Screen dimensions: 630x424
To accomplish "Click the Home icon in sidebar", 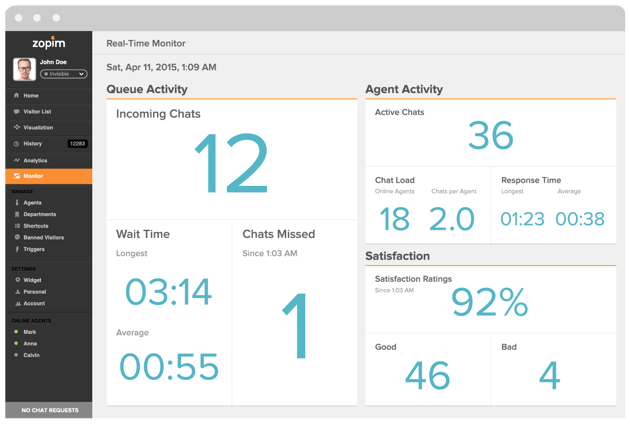I will (16, 96).
